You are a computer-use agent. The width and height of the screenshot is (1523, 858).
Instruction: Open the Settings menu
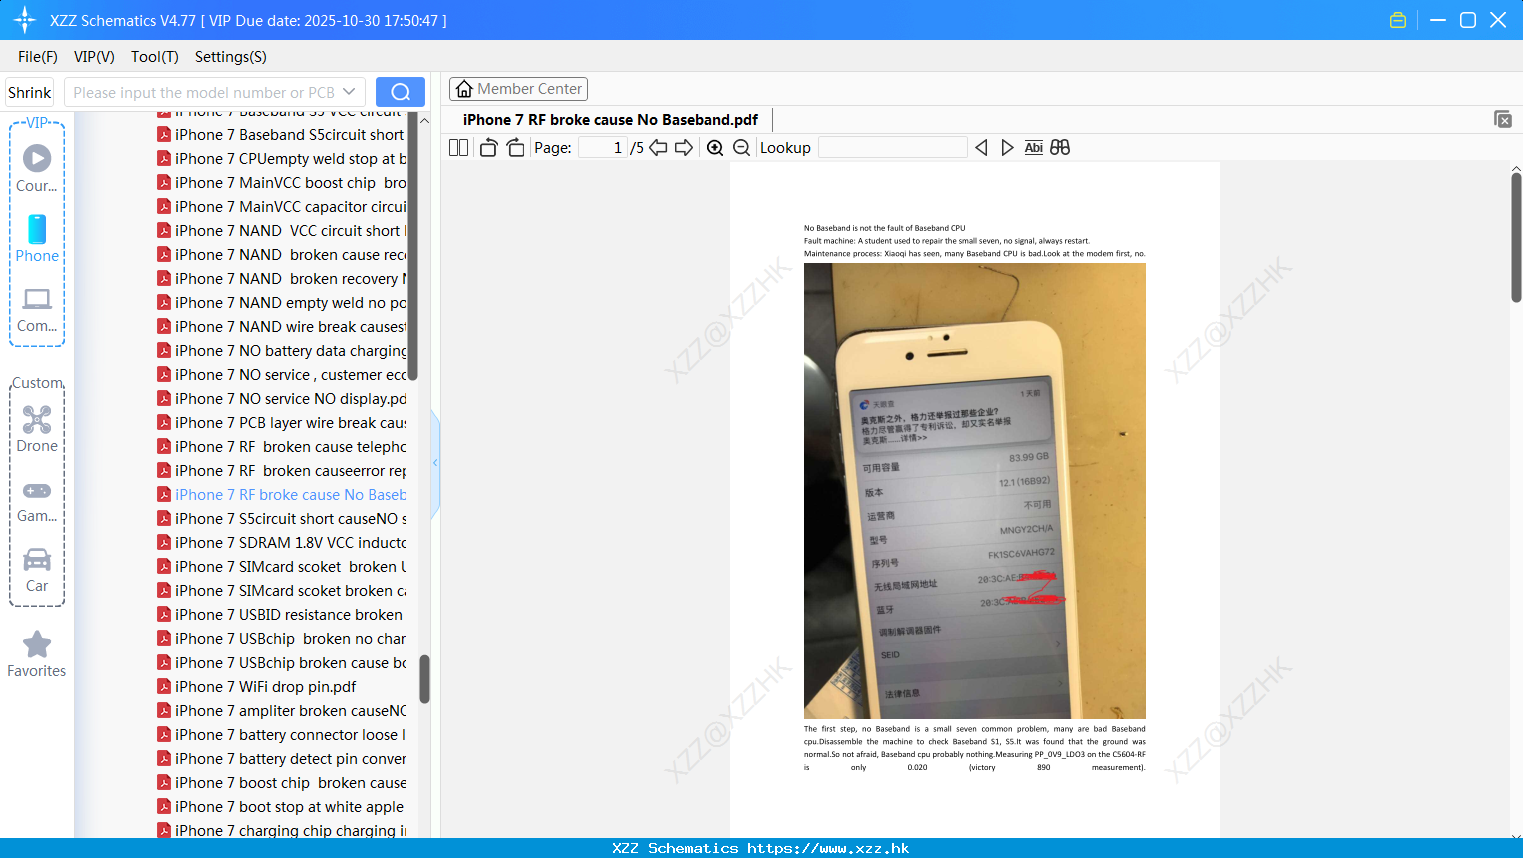point(231,57)
